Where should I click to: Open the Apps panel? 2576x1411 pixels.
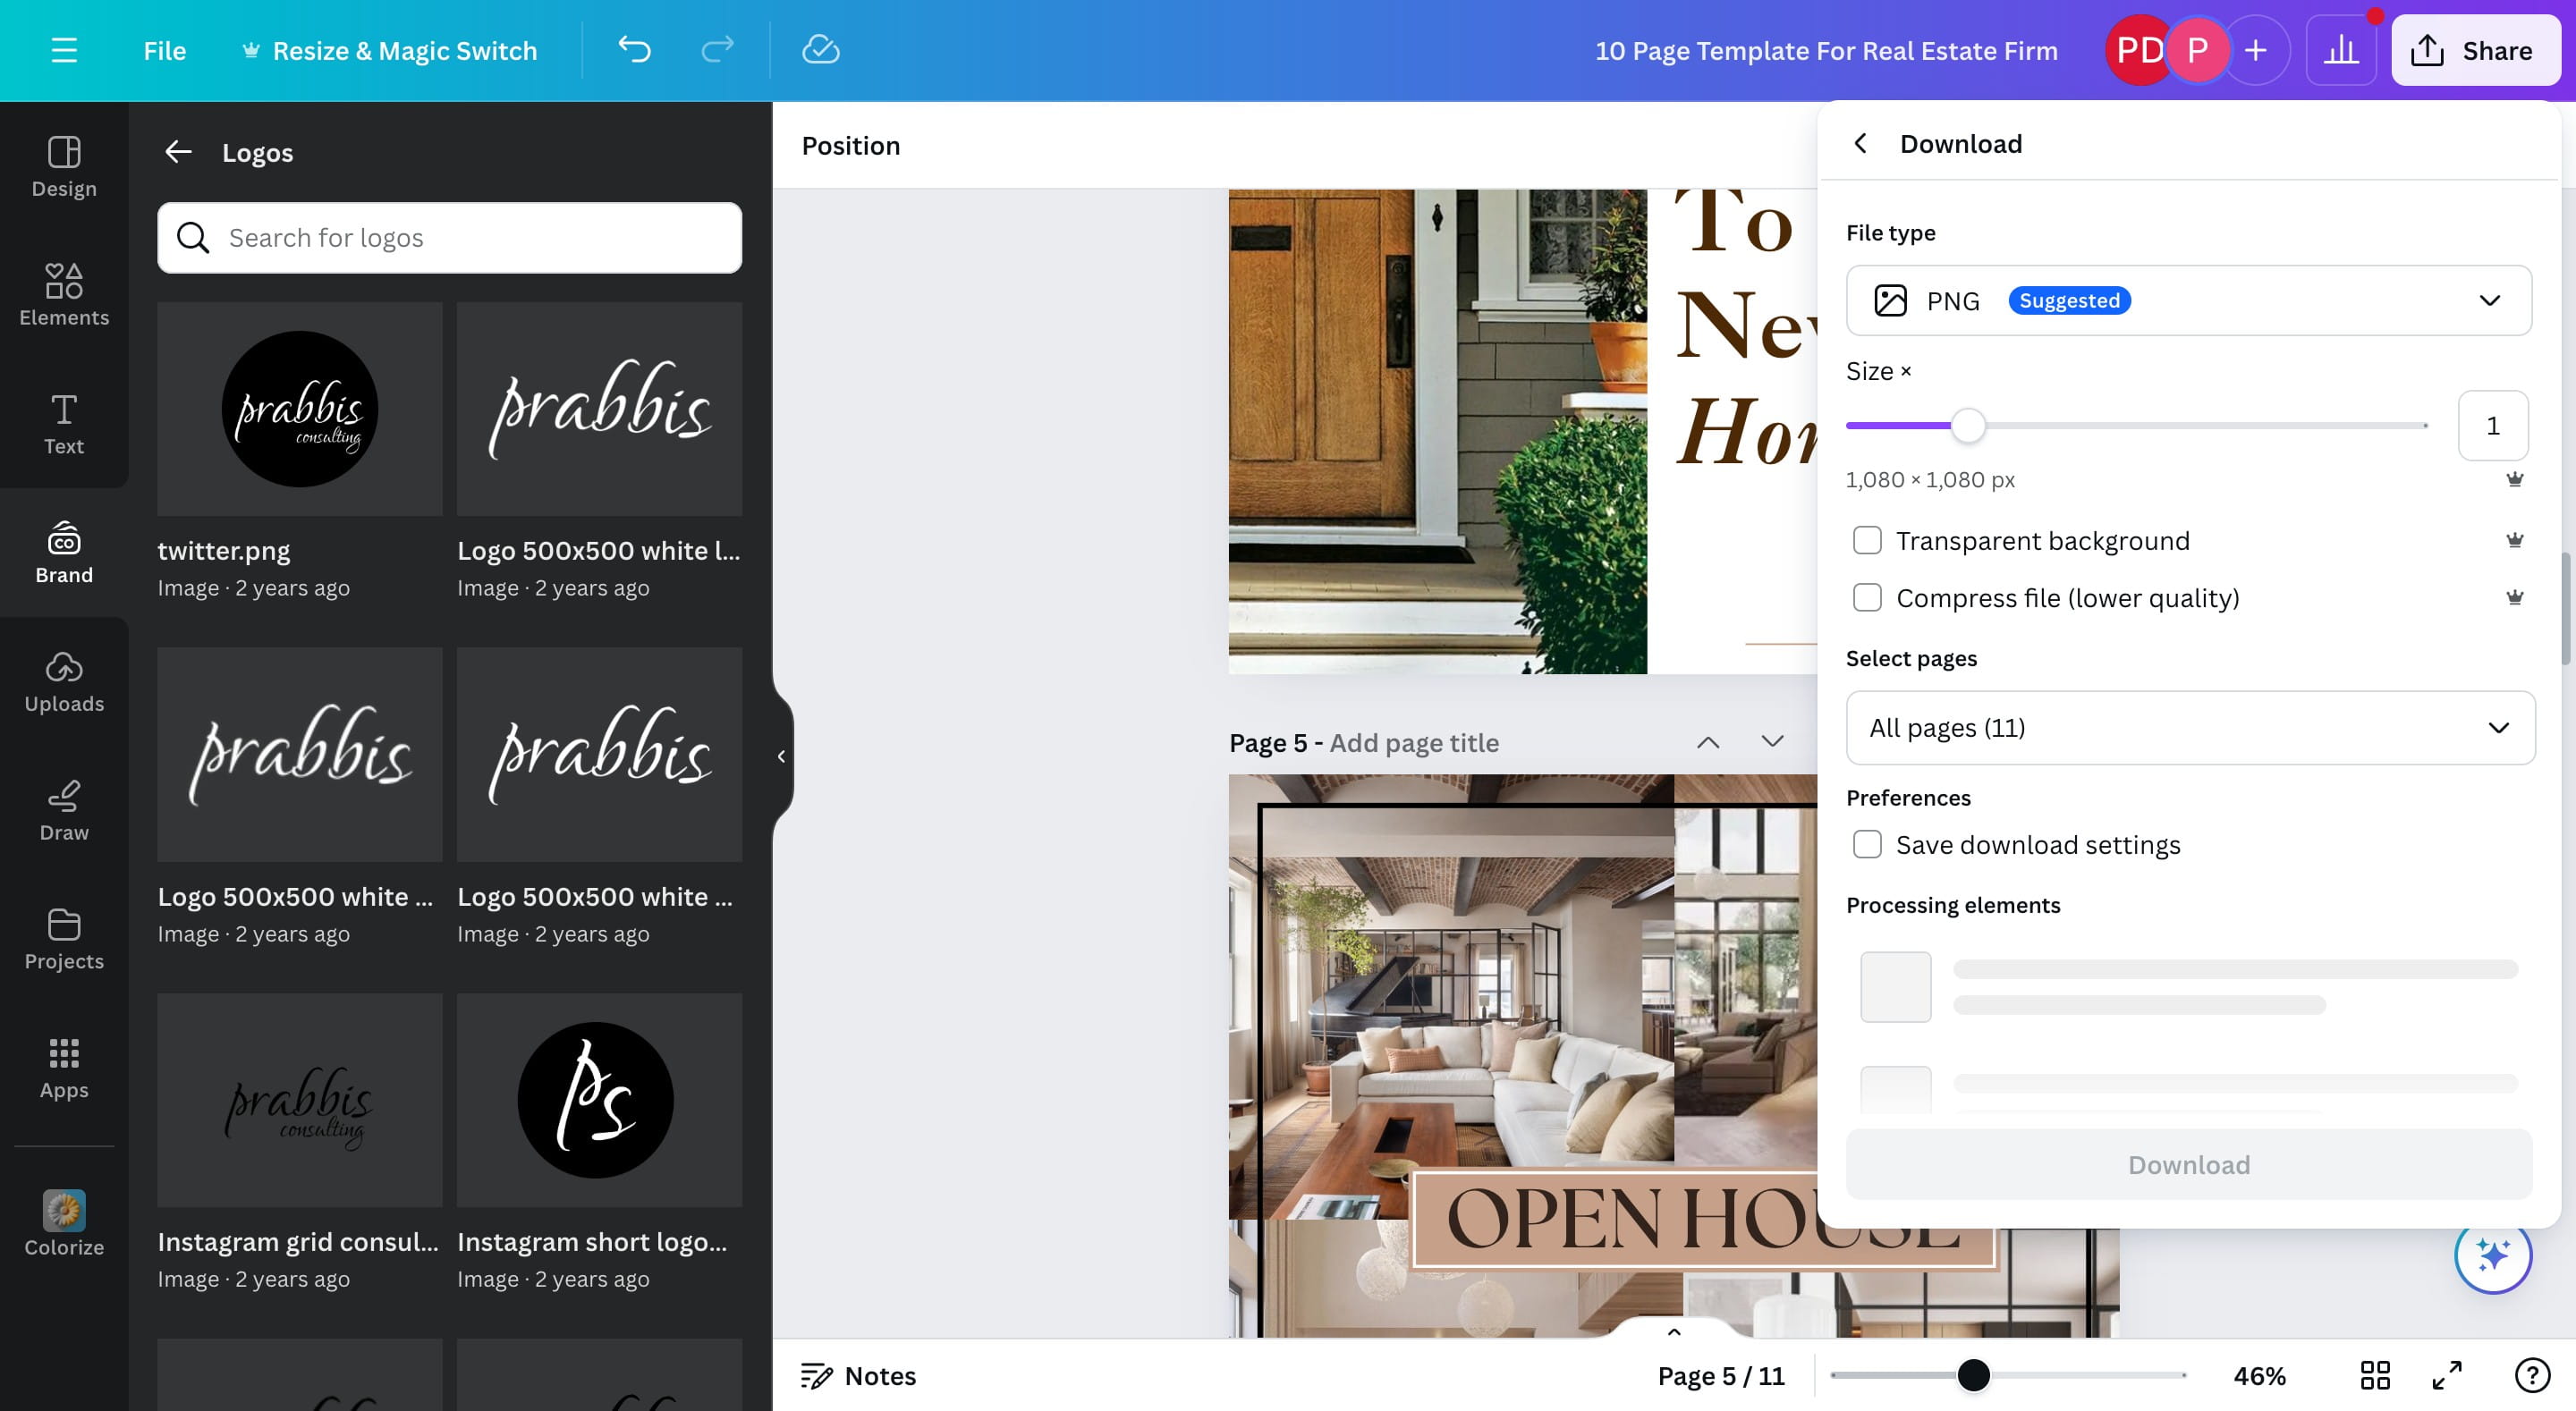point(64,1068)
